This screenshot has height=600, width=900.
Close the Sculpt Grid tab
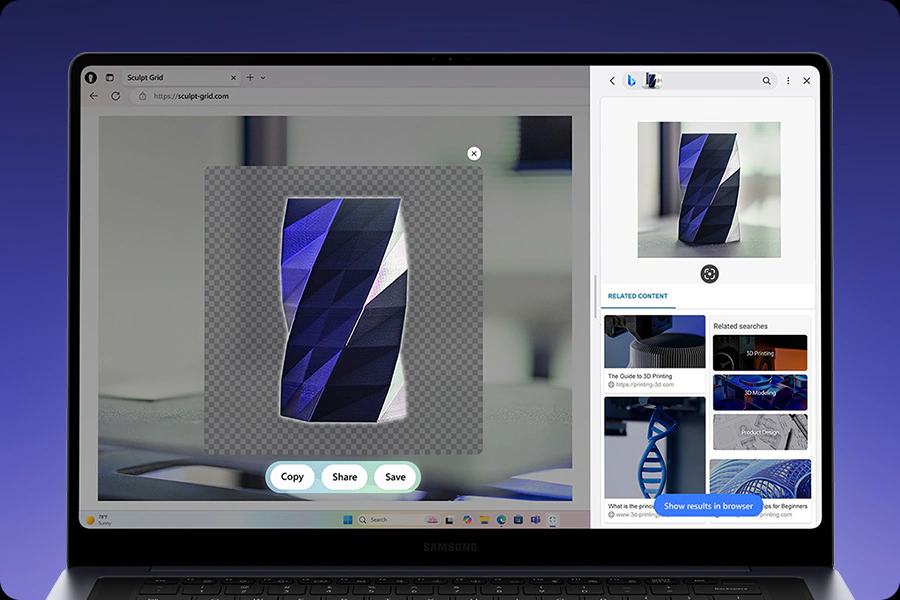click(233, 77)
